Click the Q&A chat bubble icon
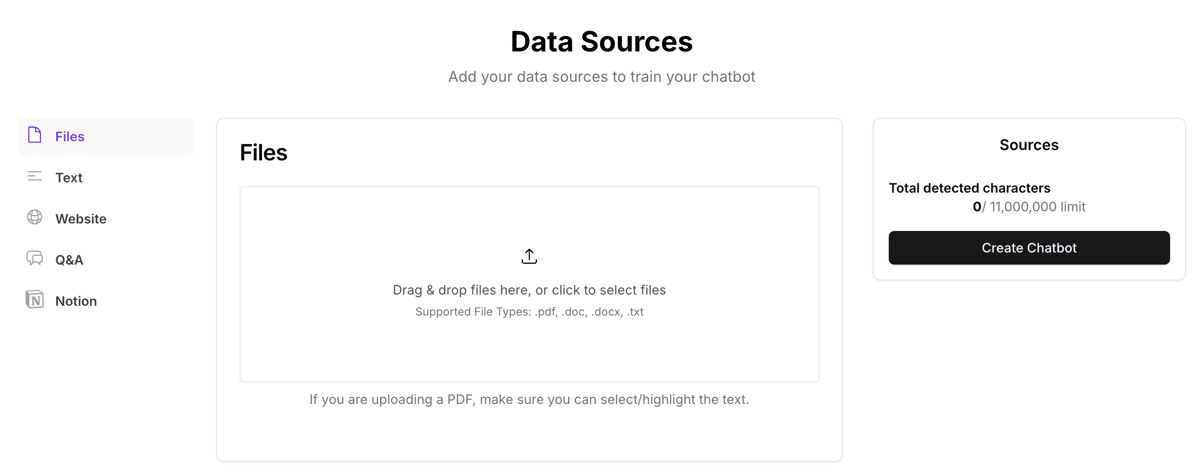Screen dimensions: 1200x475 click(x=35, y=258)
